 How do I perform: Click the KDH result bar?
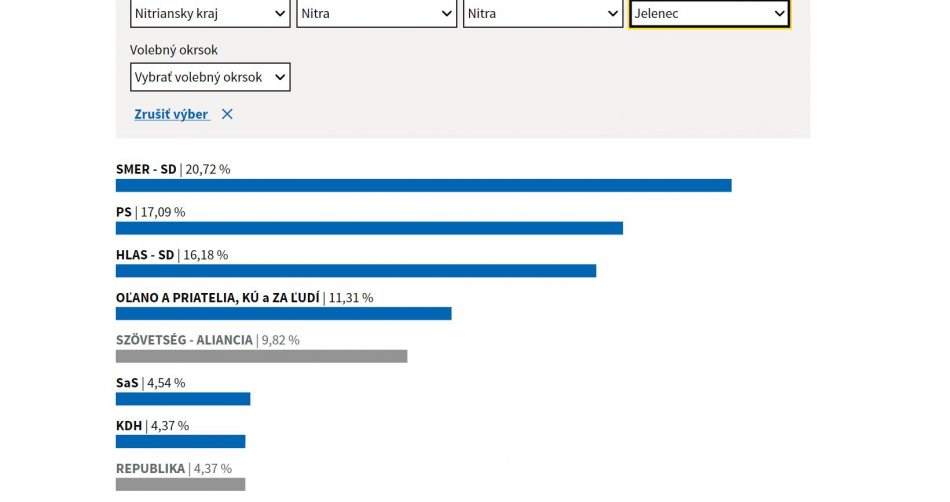[x=180, y=441]
